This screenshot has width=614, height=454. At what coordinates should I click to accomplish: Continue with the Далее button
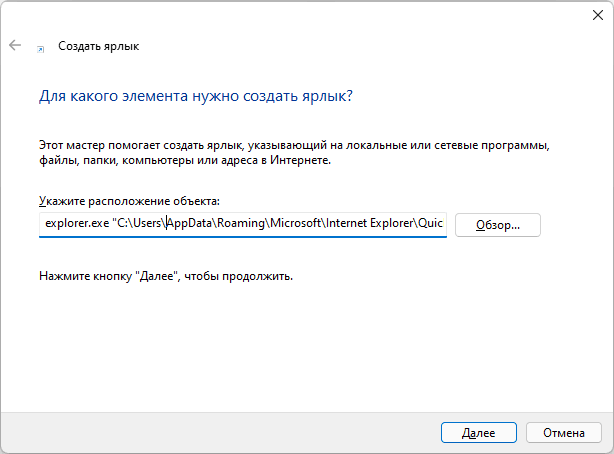479,432
